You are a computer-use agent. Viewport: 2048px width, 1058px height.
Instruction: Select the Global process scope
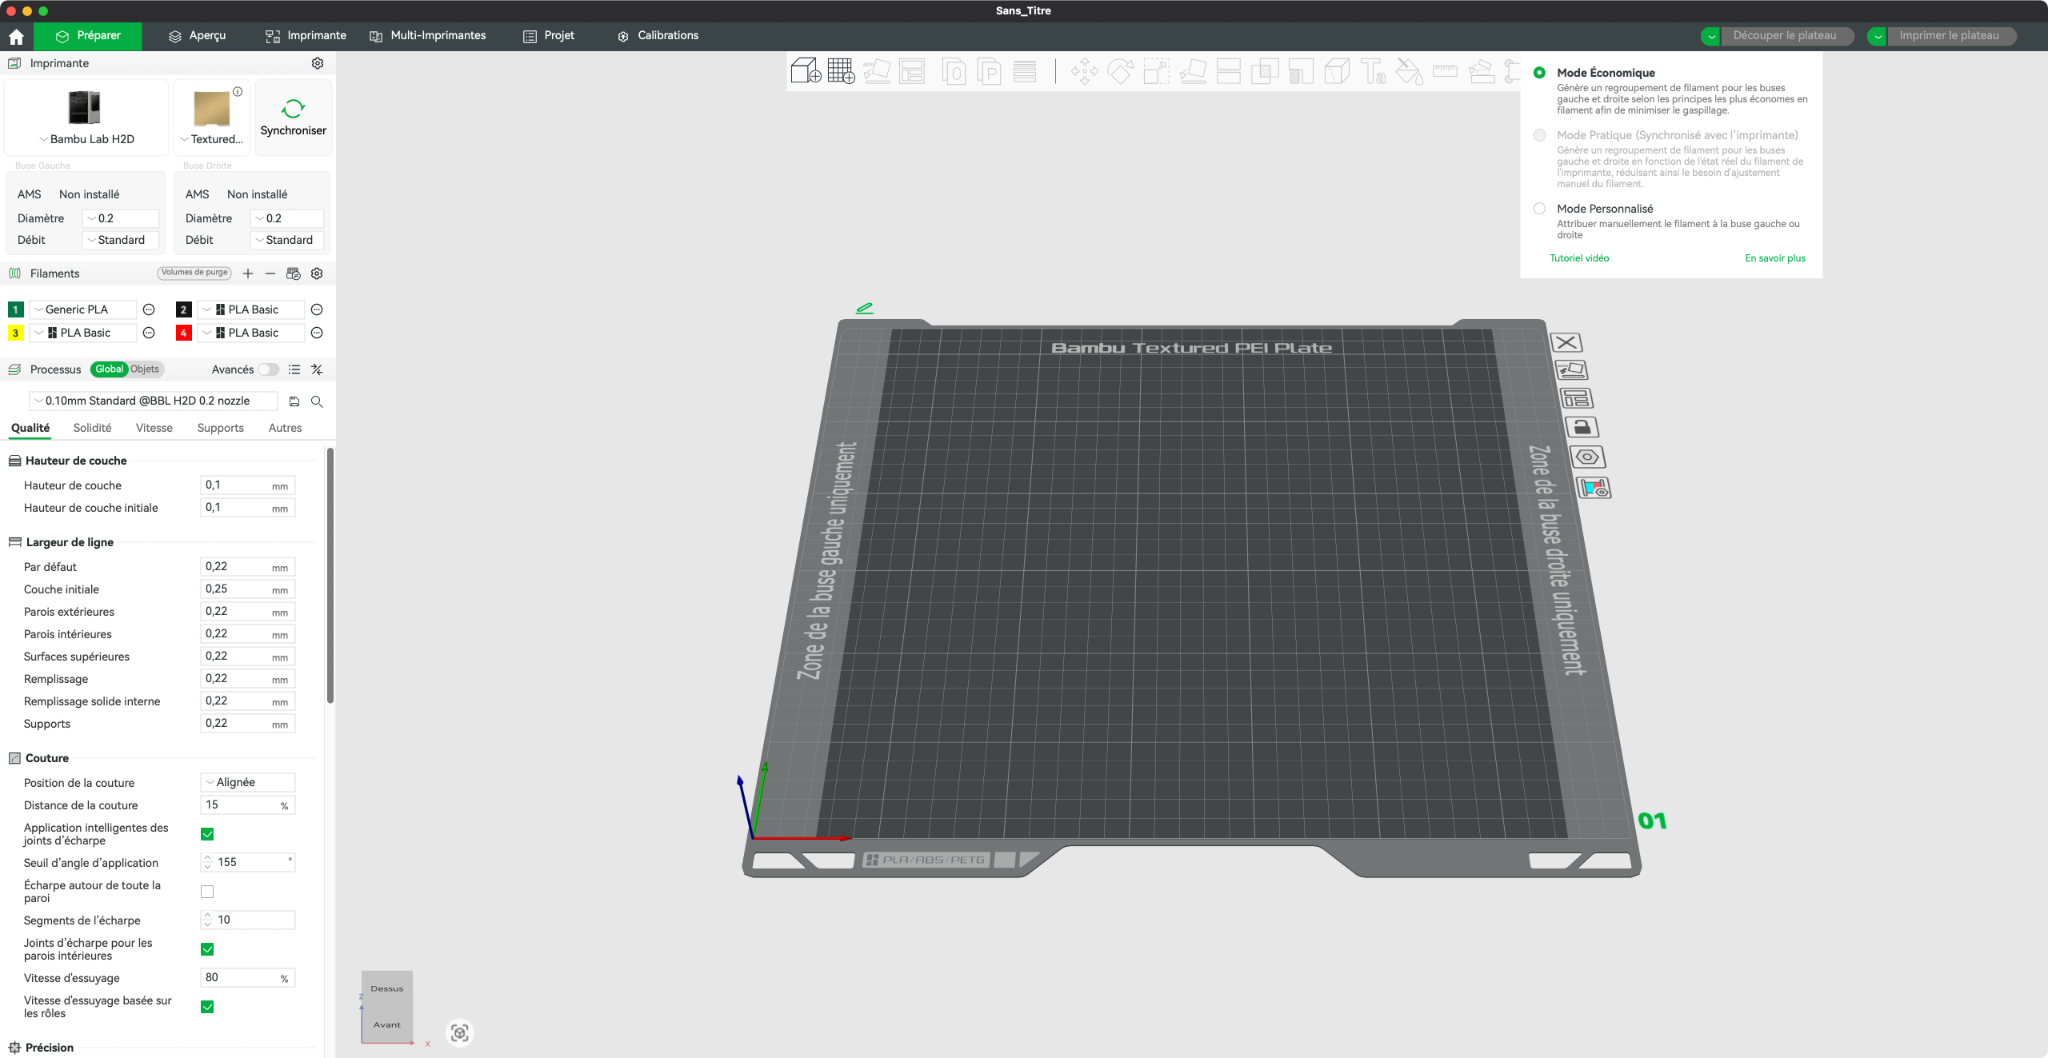click(109, 369)
